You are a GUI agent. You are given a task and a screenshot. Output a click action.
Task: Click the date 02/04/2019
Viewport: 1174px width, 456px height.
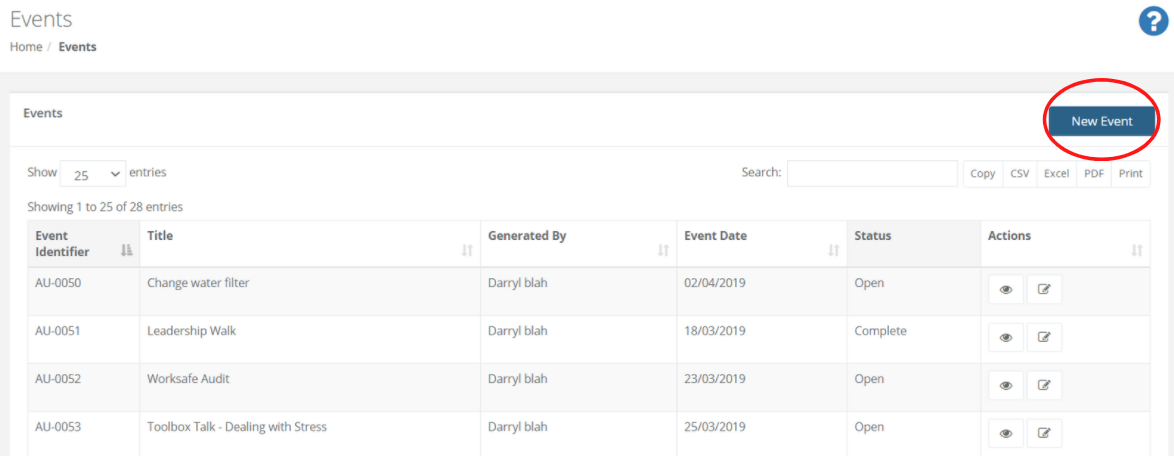click(x=715, y=283)
